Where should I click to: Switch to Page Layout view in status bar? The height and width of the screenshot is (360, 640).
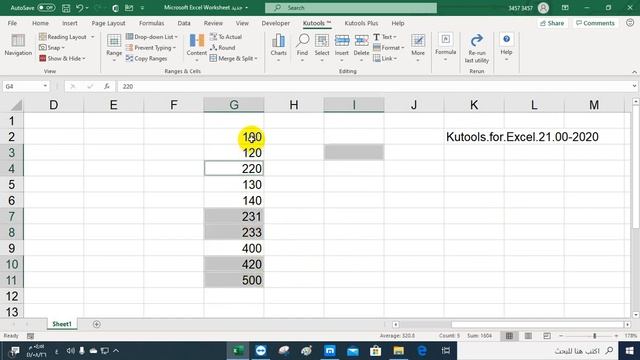[528, 336]
